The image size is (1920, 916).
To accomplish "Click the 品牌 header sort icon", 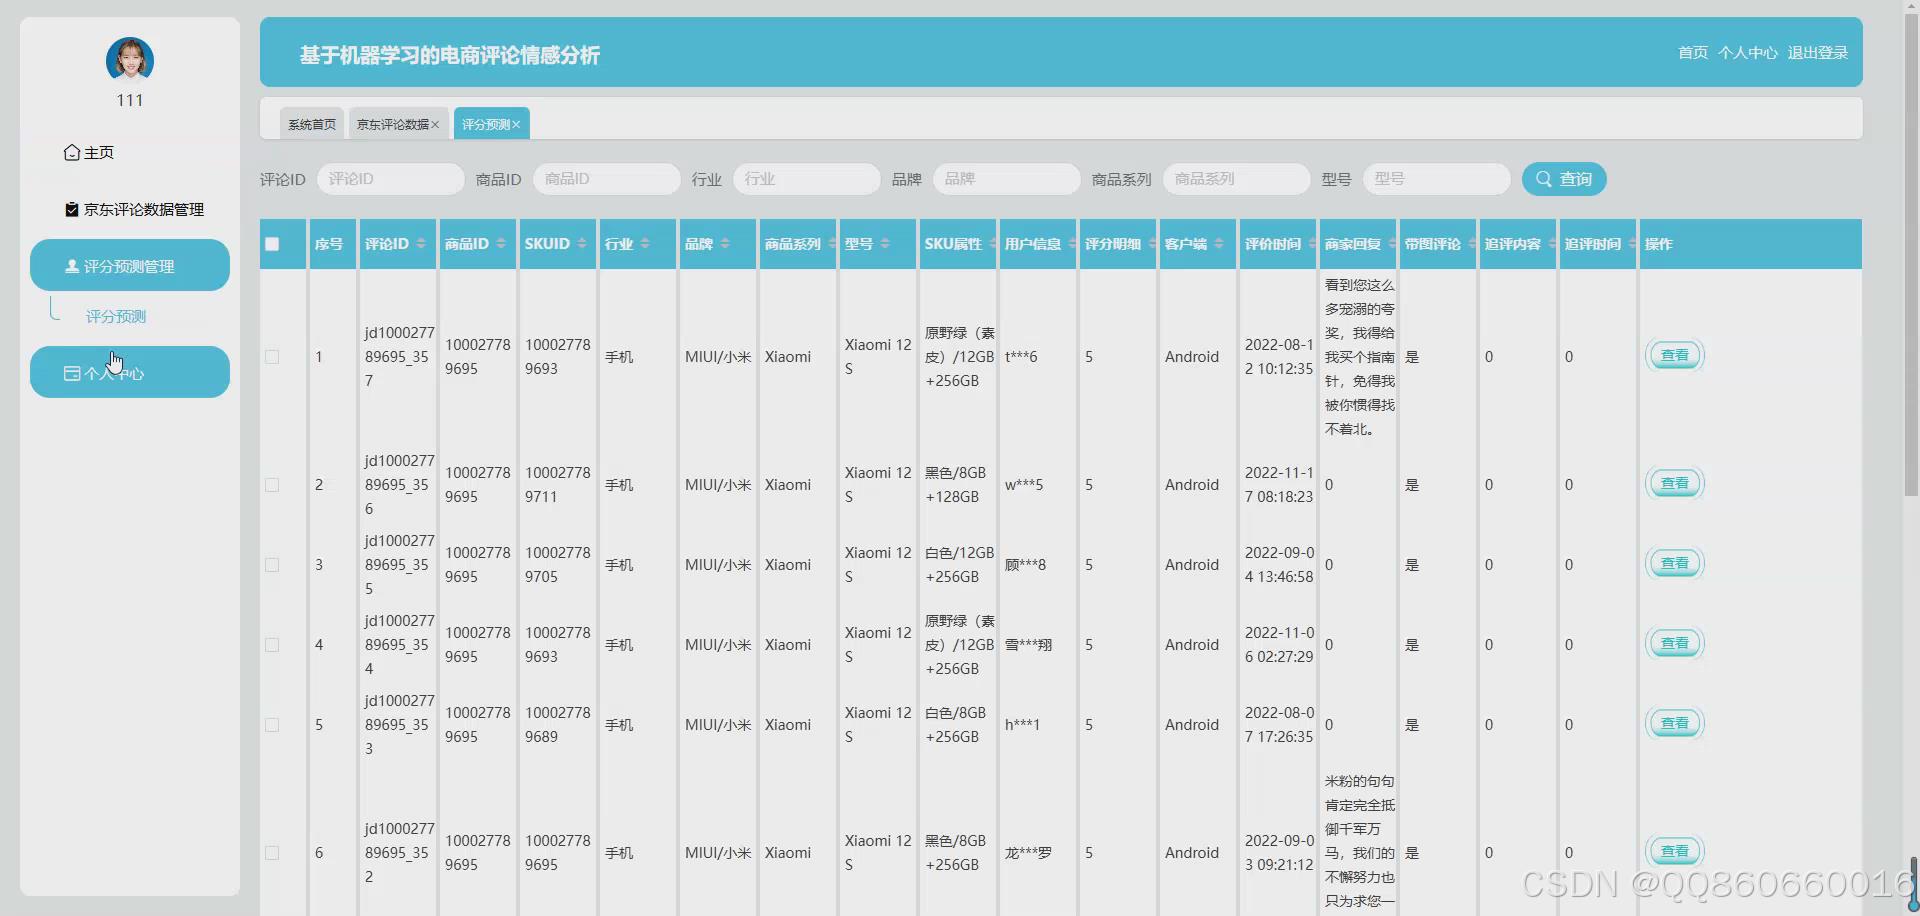I will [725, 244].
